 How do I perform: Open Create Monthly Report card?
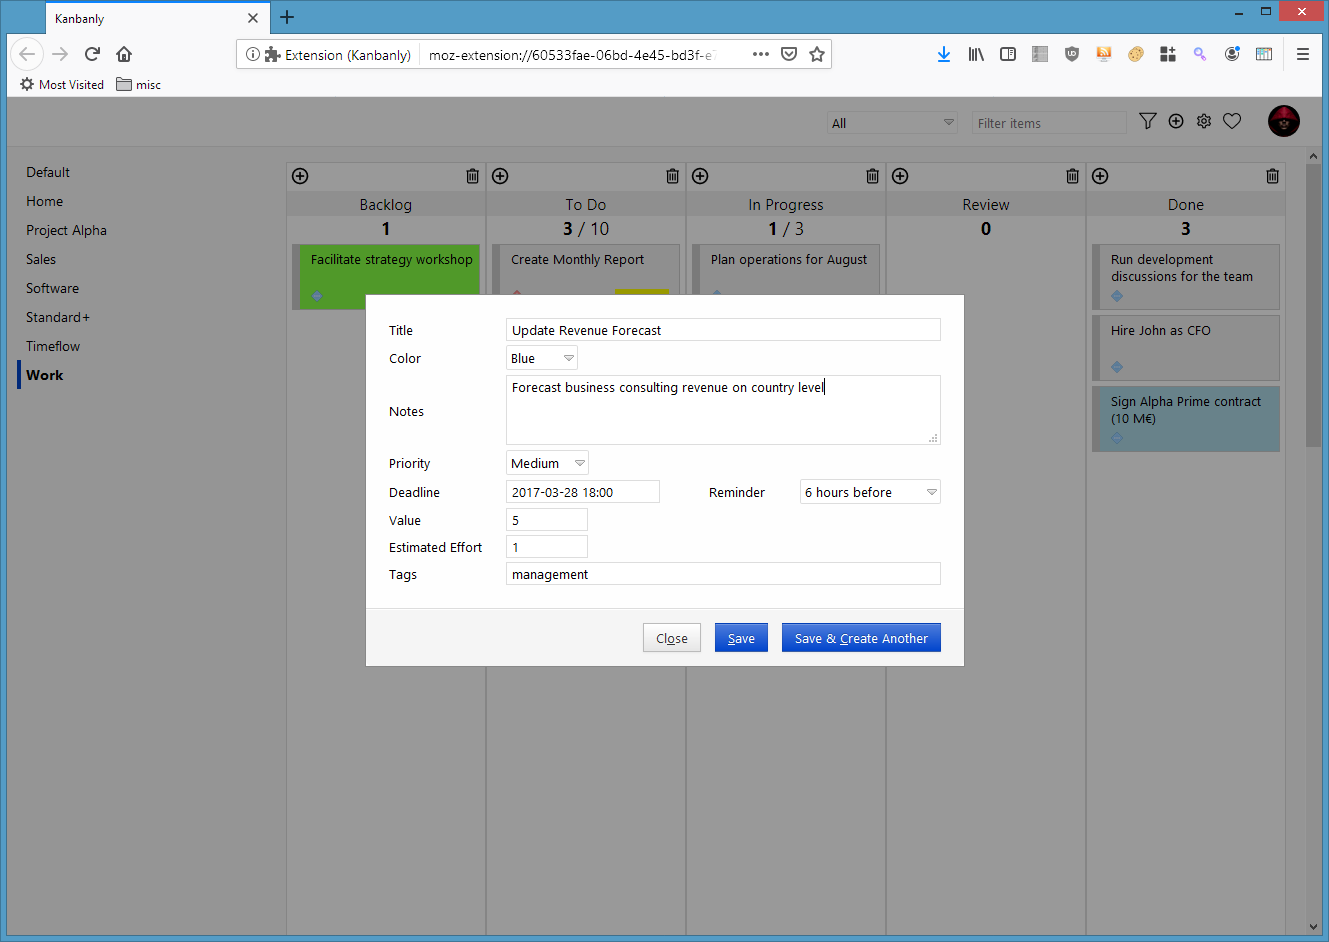pos(586,269)
